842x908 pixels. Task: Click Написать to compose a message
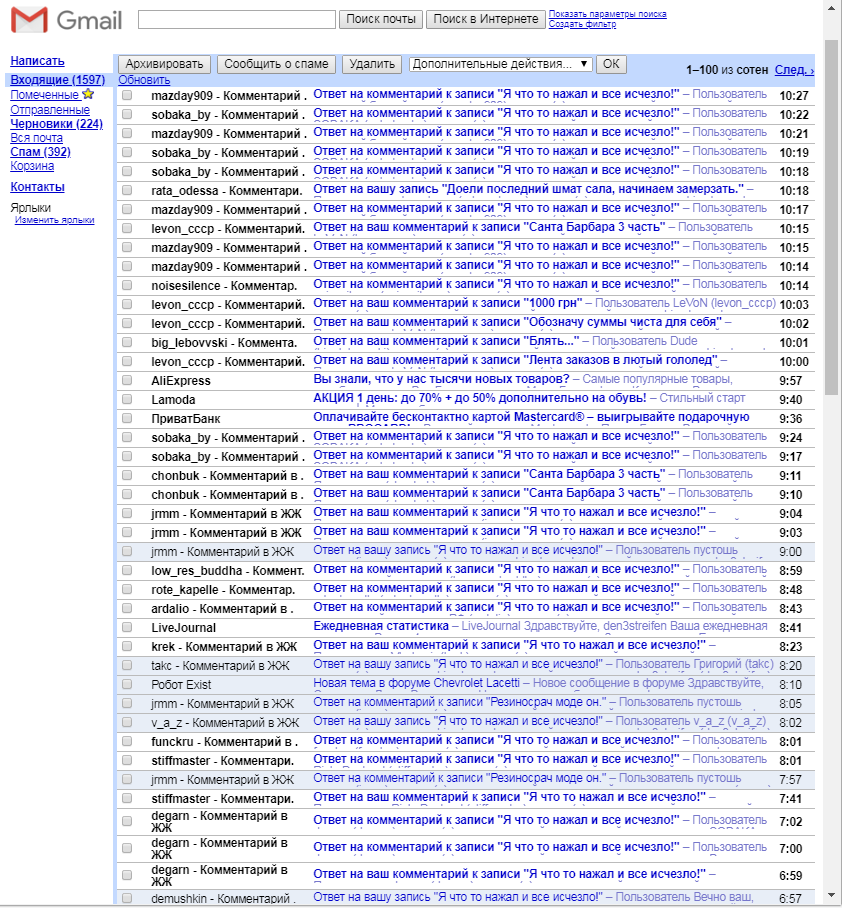point(37,61)
